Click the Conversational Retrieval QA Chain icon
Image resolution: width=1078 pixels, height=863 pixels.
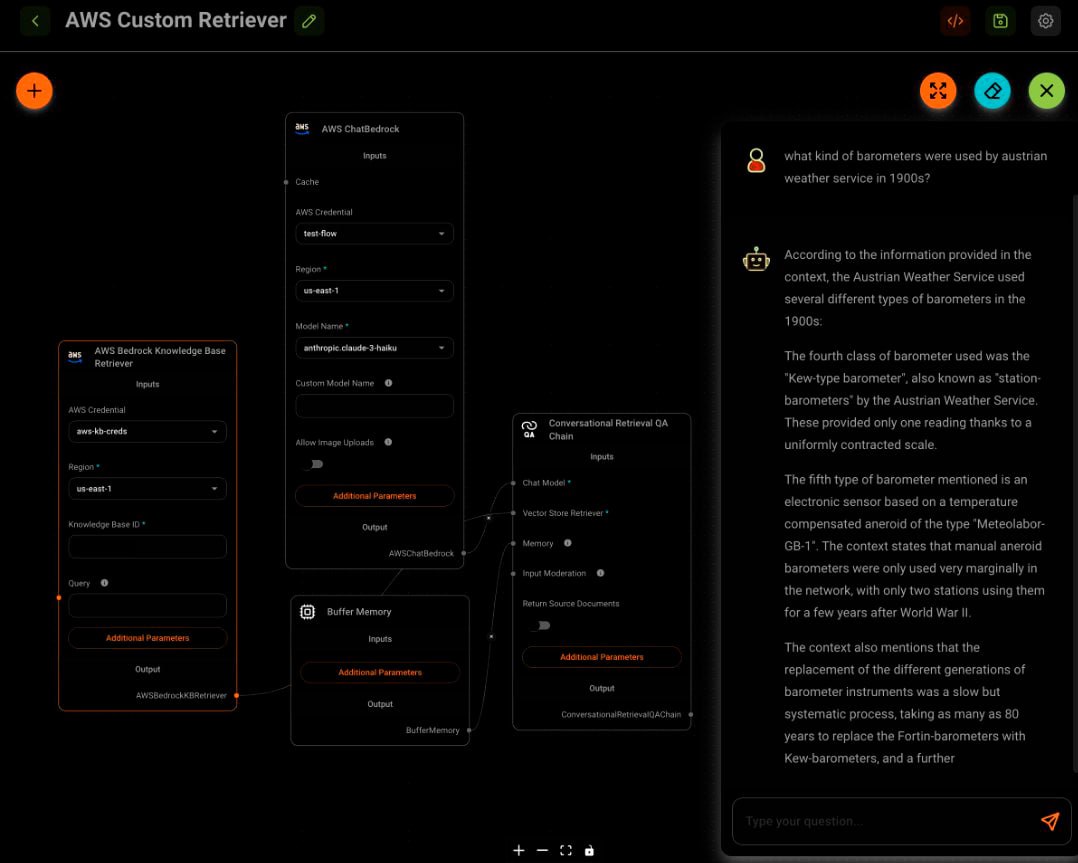point(529,429)
